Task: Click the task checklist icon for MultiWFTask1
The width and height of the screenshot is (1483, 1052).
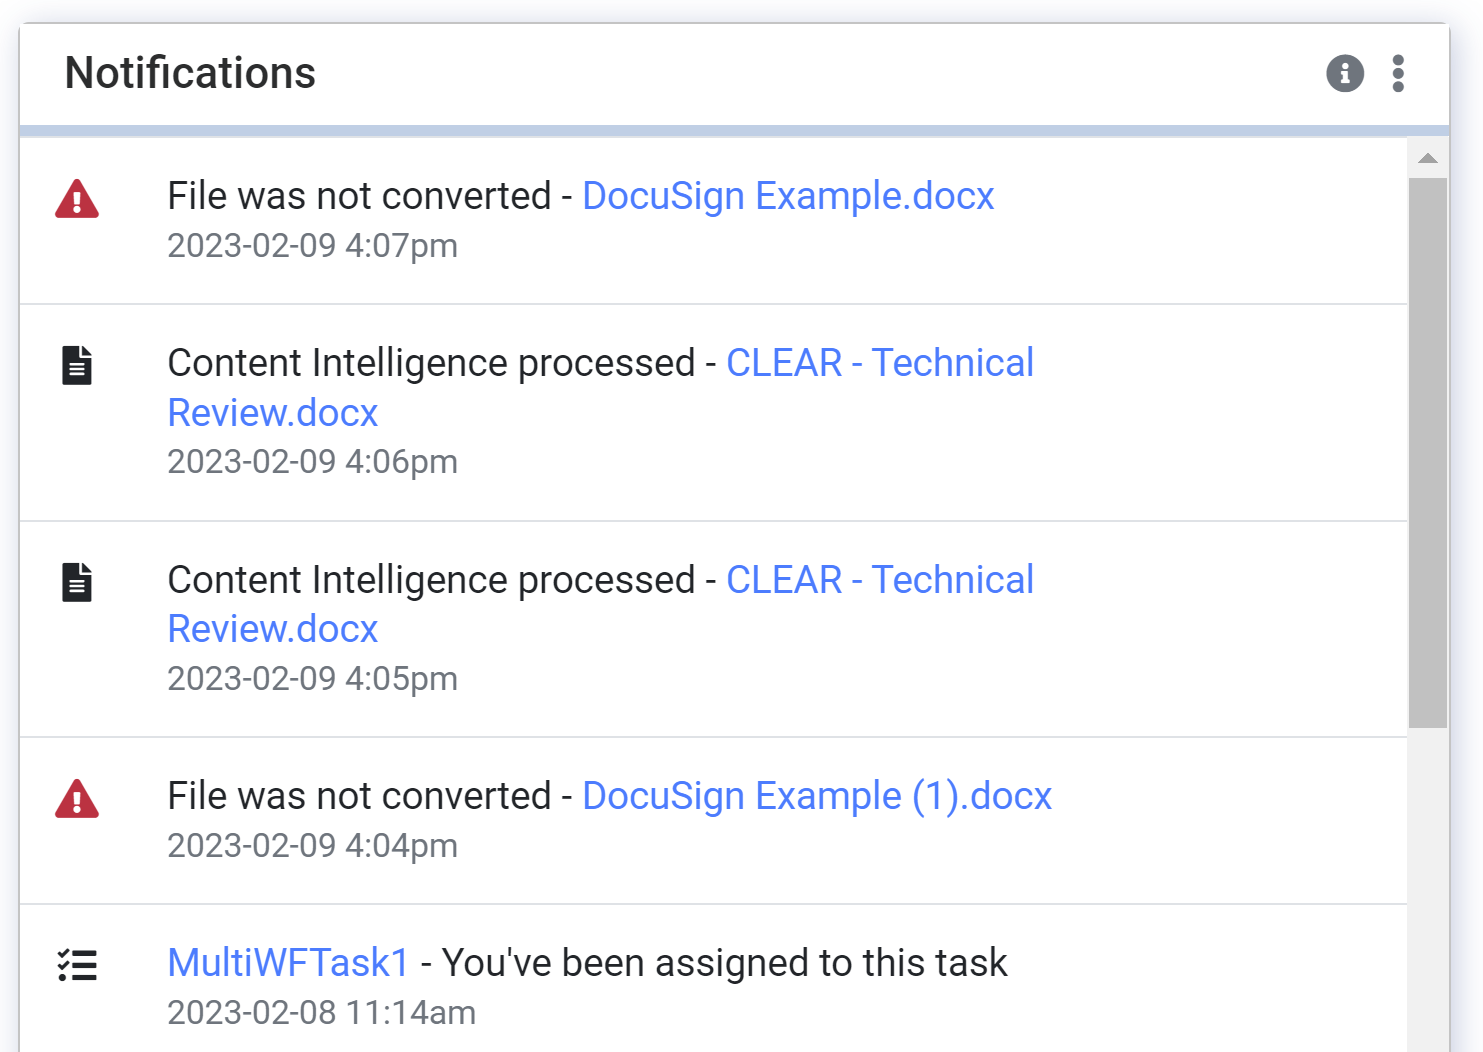Action: (x=77, y=965)
